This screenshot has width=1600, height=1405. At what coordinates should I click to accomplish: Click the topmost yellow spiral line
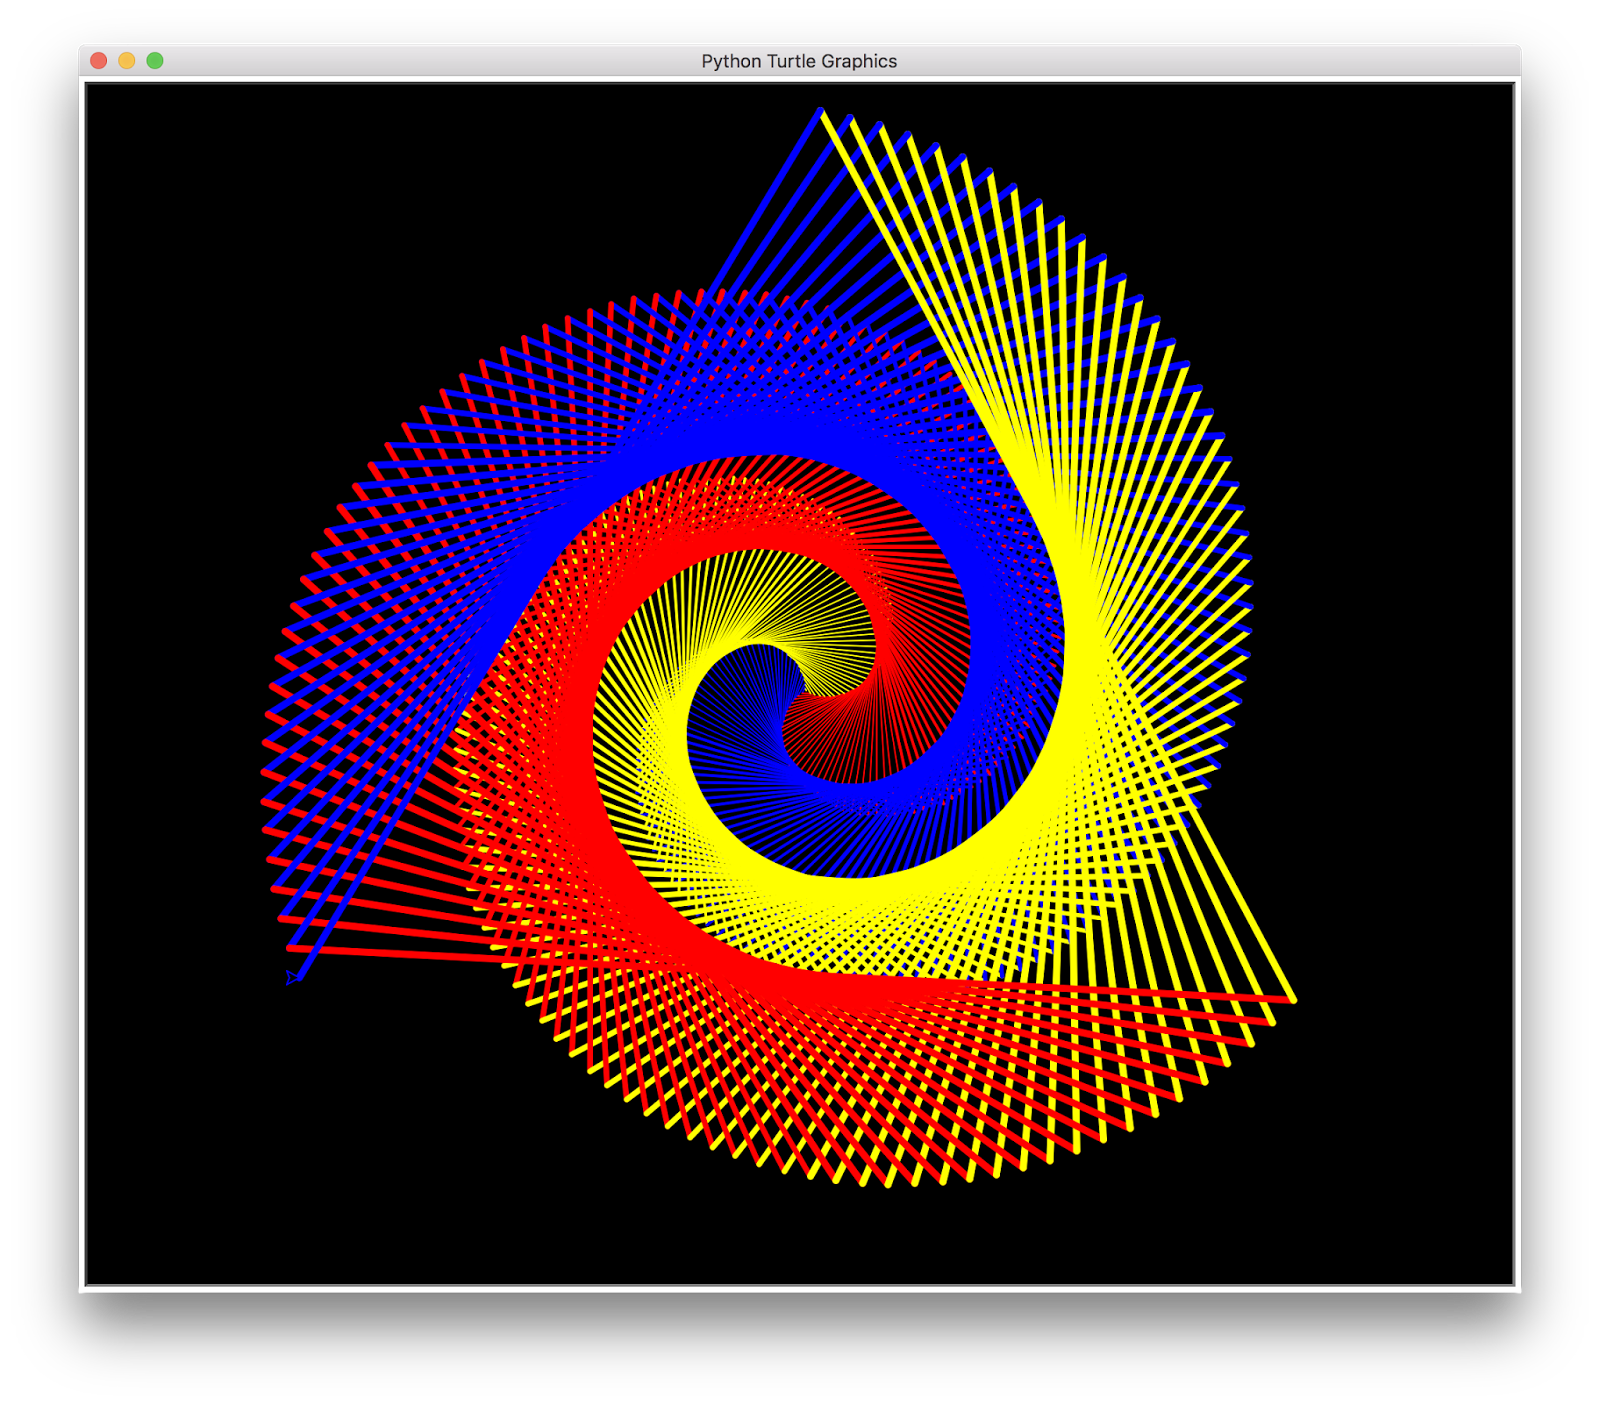830,120
